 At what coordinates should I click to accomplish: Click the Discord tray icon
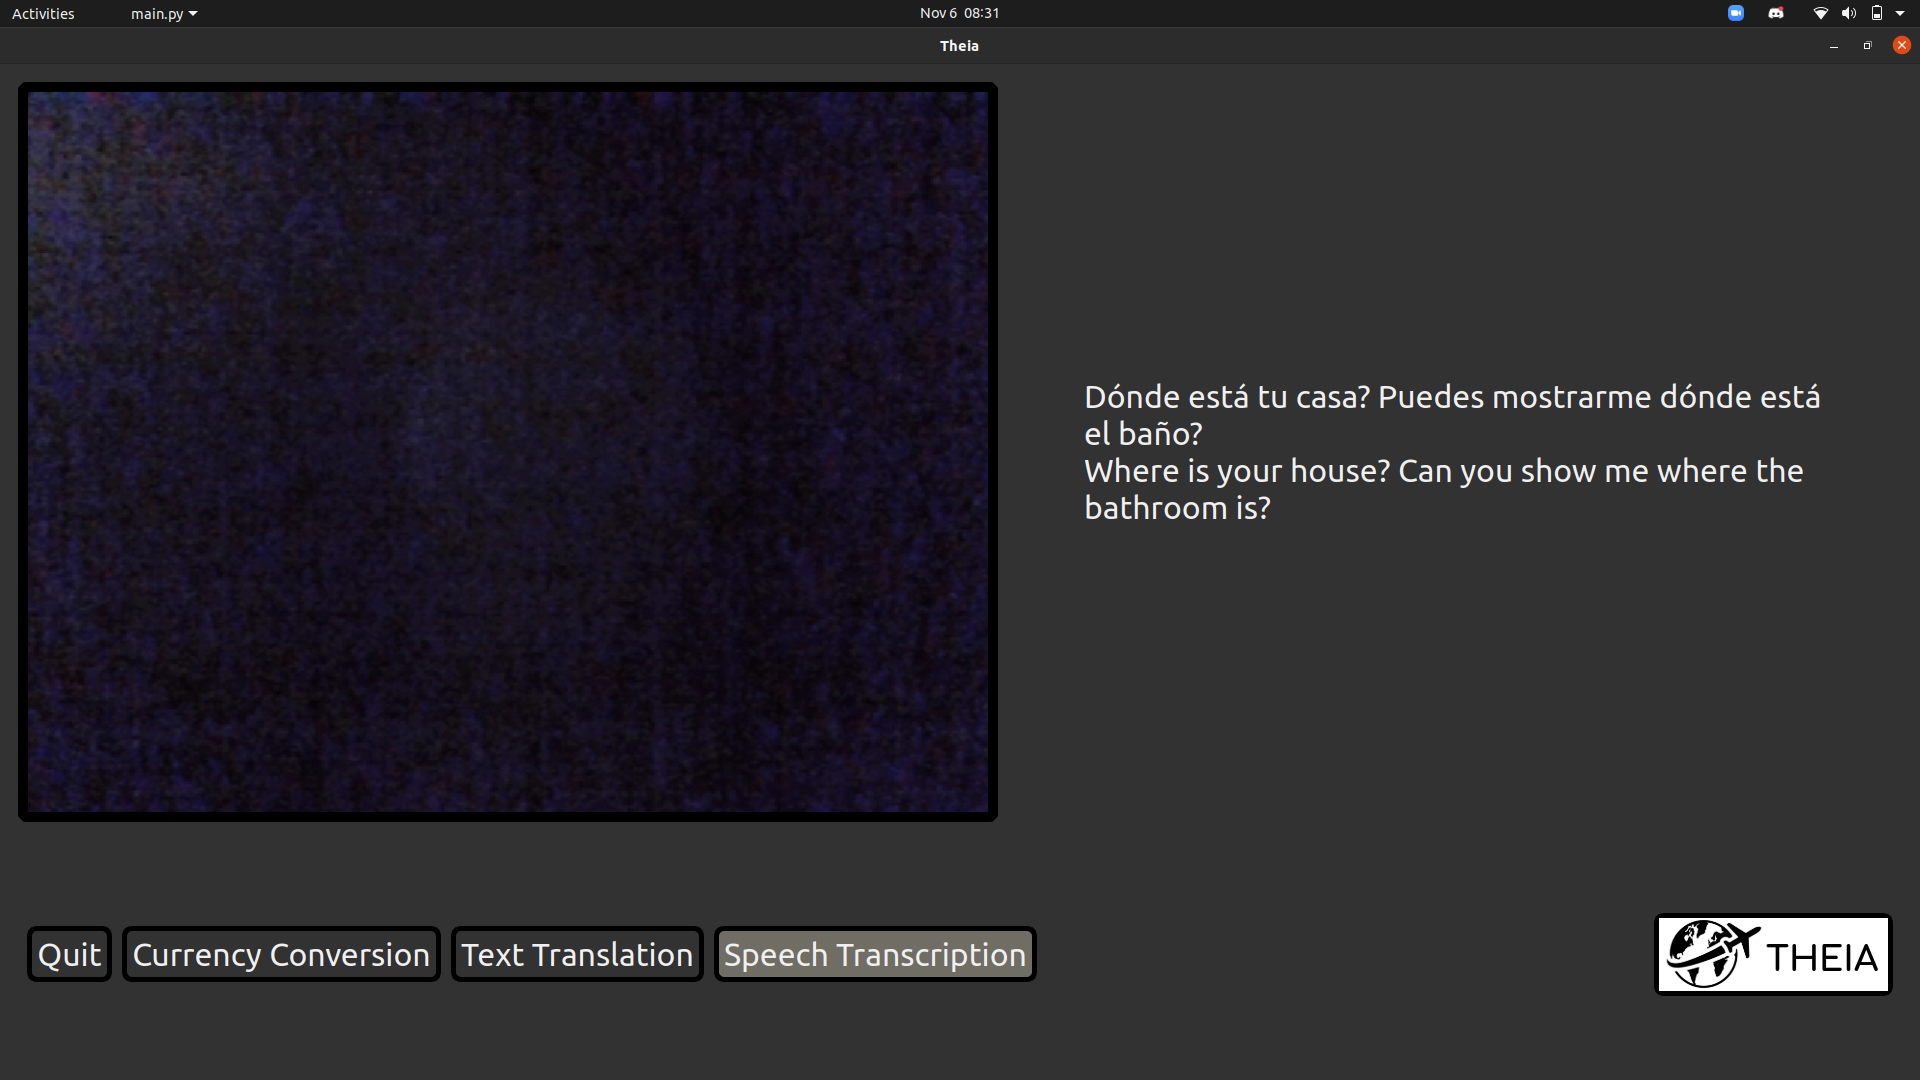tap(1776, 13)
